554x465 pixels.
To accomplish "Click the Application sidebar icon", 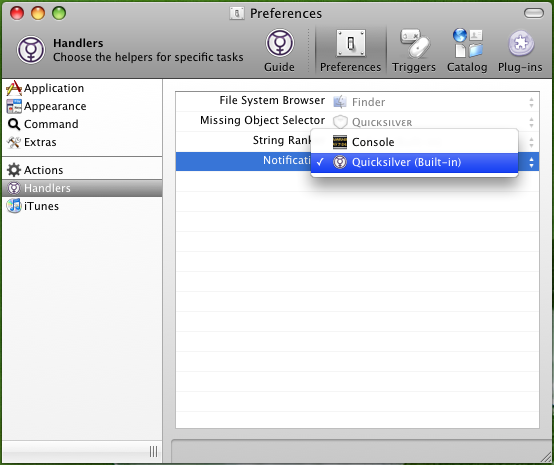I will 14,88.
